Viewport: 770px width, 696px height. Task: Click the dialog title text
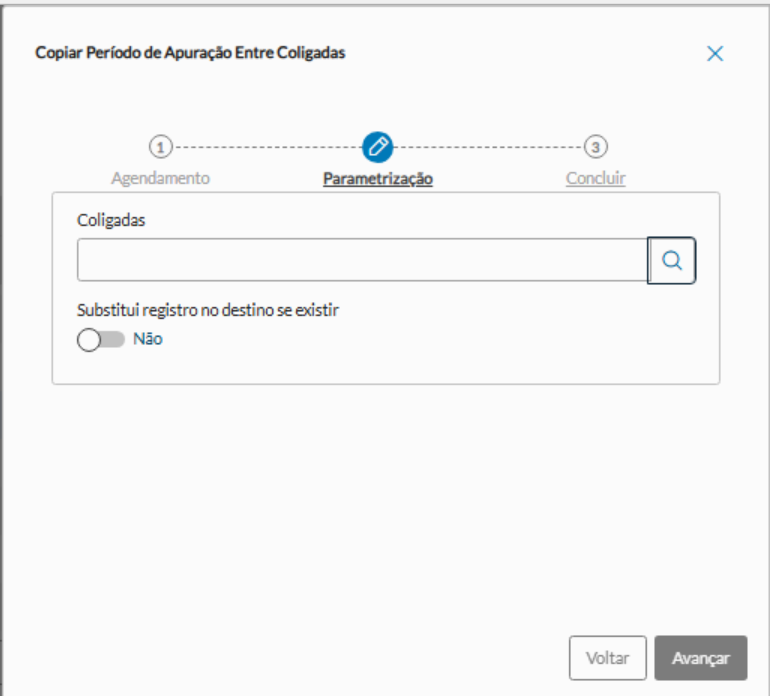click(x=190, y=53)
